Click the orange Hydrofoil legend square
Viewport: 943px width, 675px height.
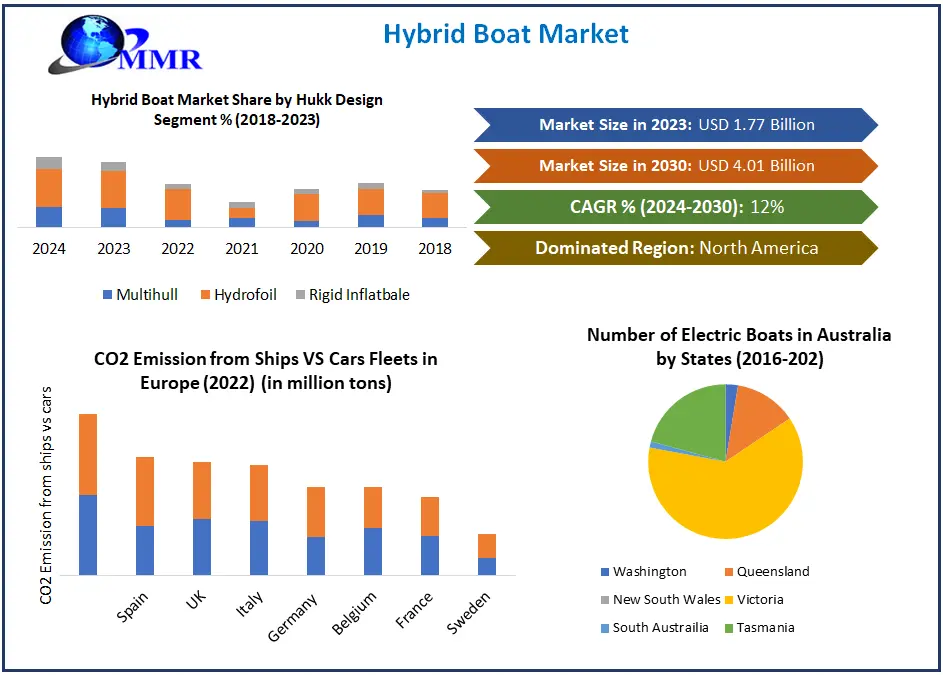click(x=207, y=295)
